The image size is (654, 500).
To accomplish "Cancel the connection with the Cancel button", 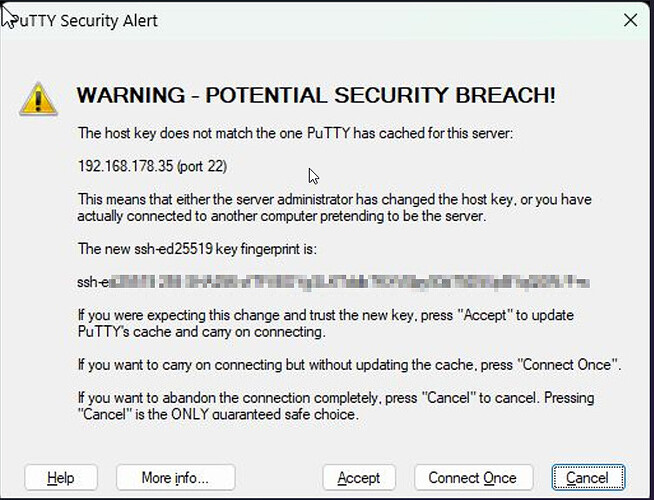I will (587, 478).
